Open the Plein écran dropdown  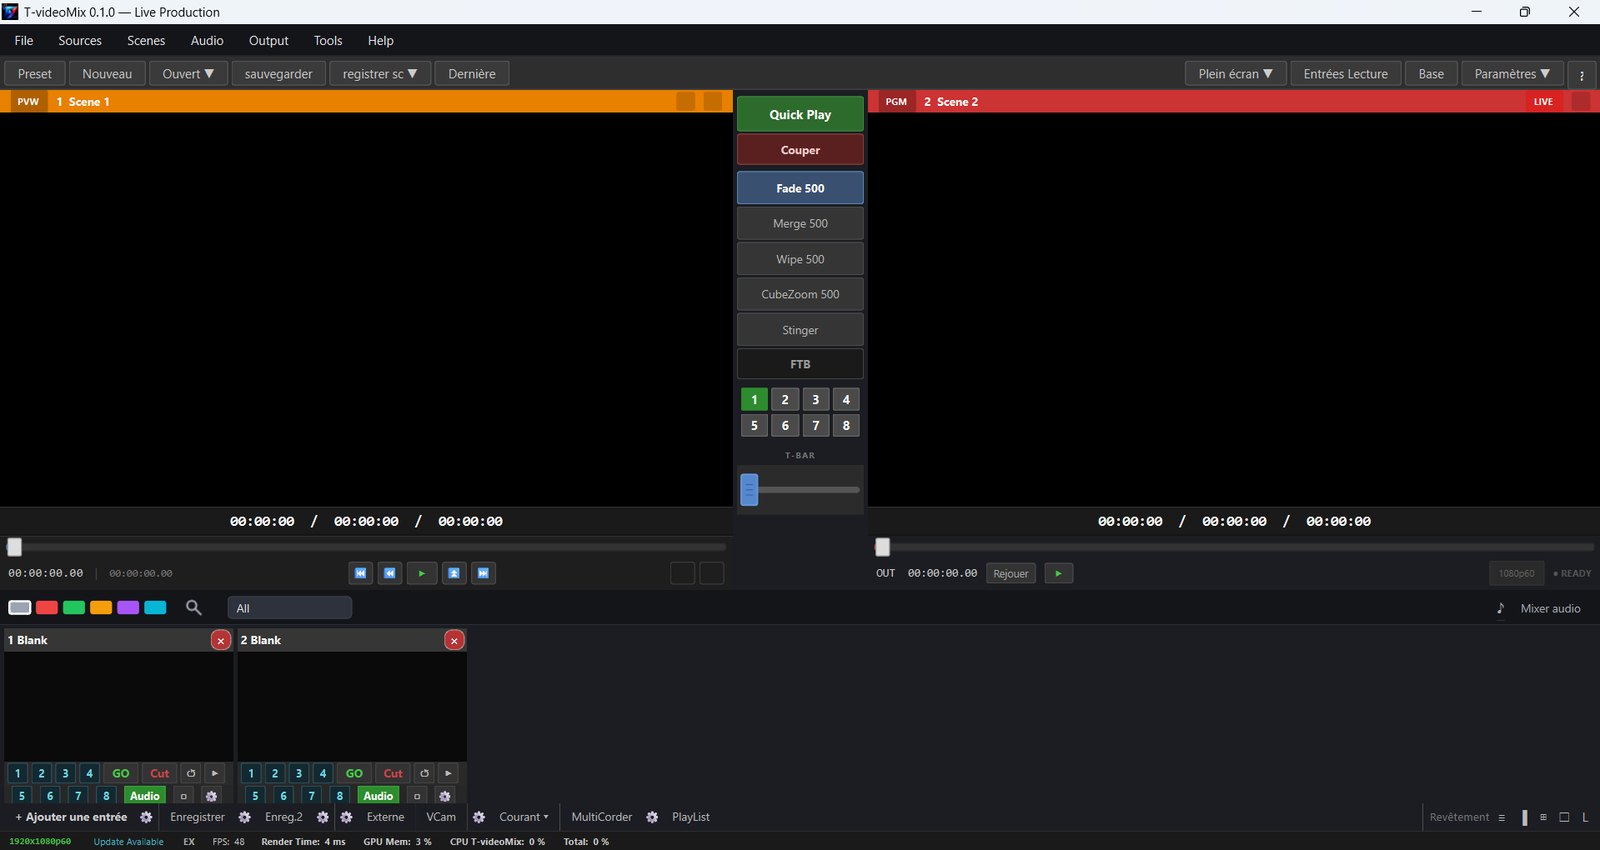click(1236, 74)
